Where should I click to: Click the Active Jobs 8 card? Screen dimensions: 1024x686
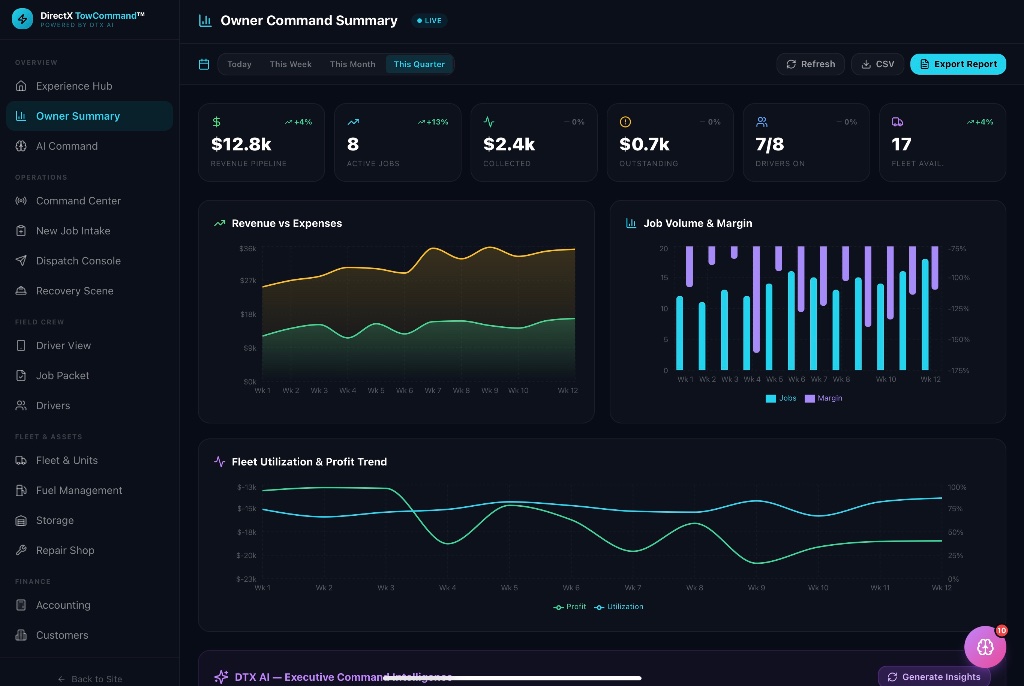[398, 142]
